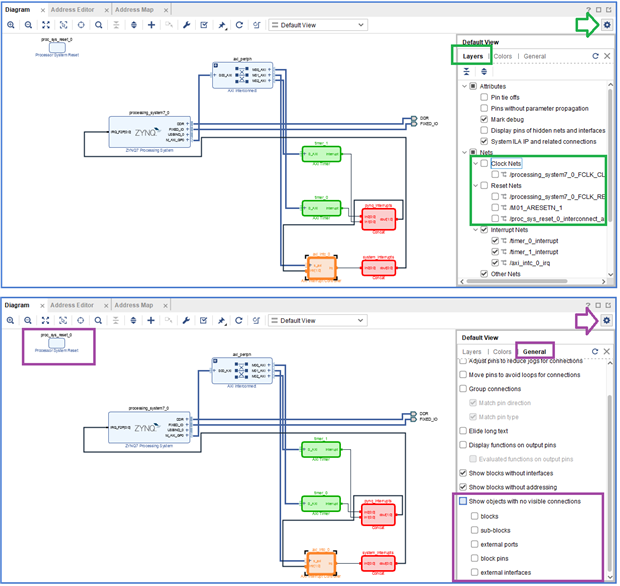Click expand all icon in Layers panel
Viewport: 620px width, 586px height.
point(484,72)
